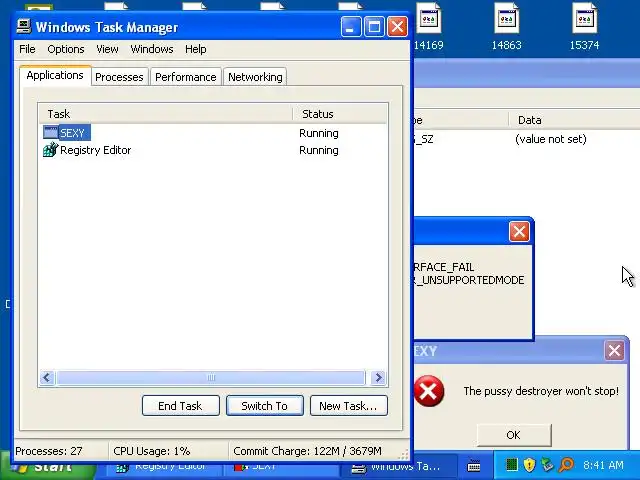Close the Windows Task Manager window
The height and width of the screenshot is (480, 640).
click(x=397, y=27)
